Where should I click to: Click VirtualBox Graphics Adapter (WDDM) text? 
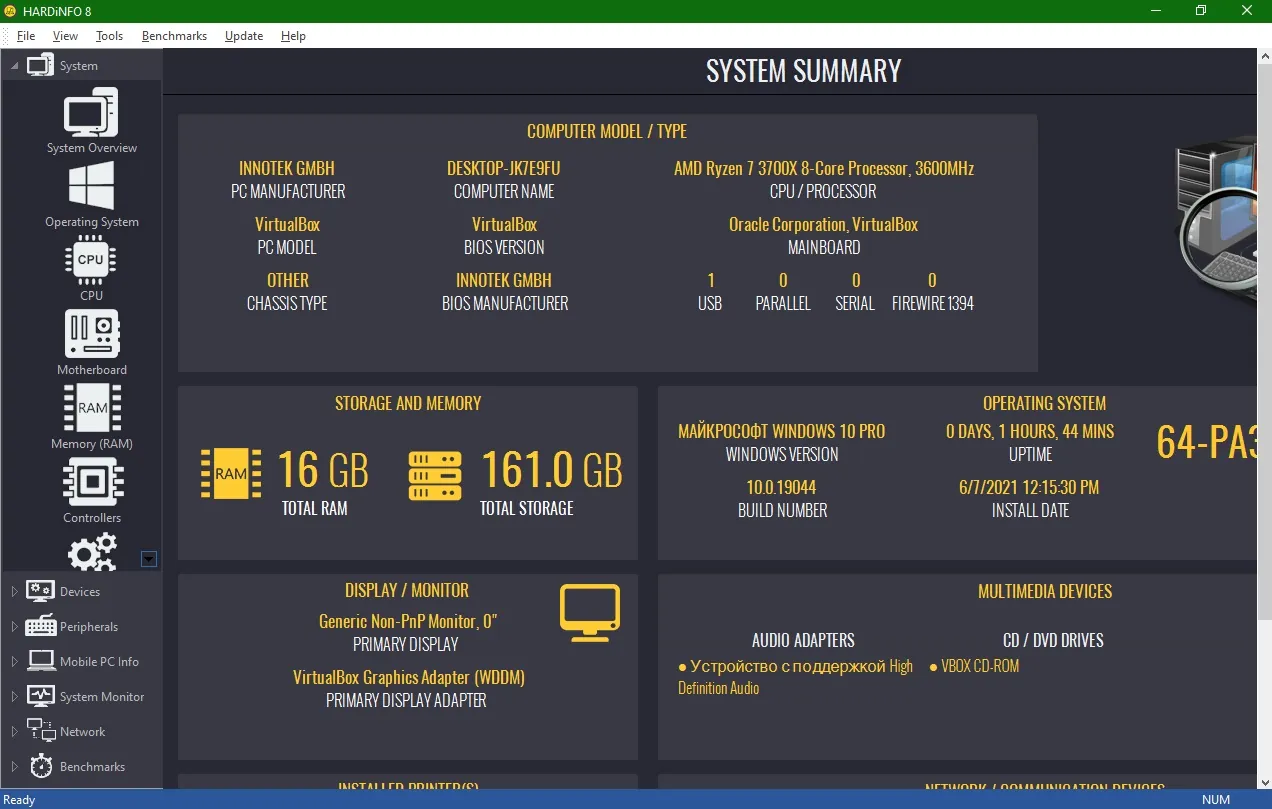(407, 678)
